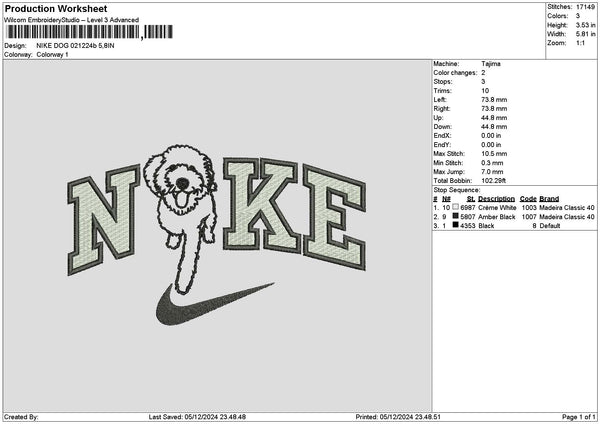
Task: Click the stitch count '5807' in row 2
Action: point(468,217)
